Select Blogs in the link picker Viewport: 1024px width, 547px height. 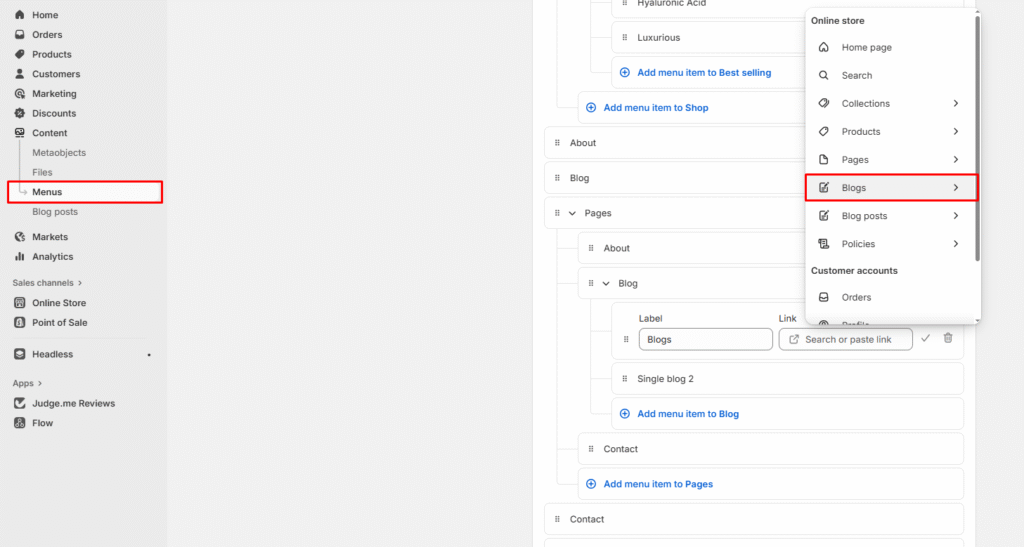coord(890,188)
